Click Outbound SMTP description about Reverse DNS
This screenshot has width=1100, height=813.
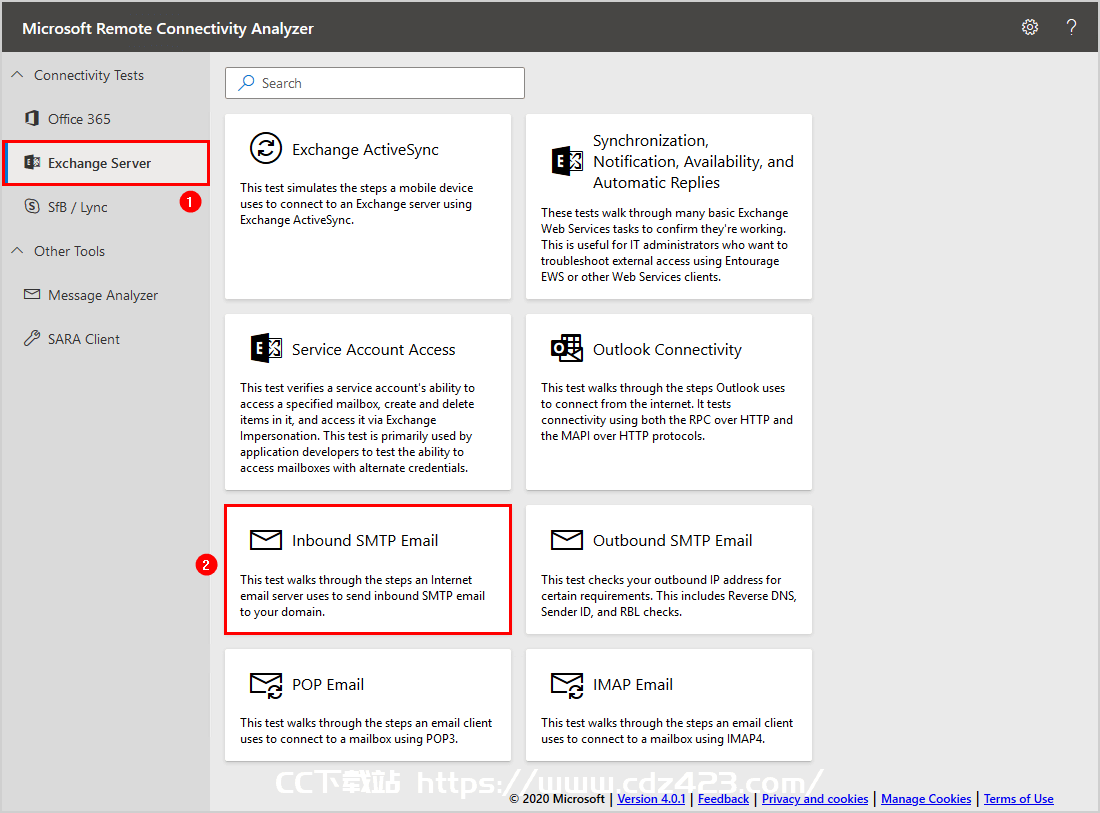[x=669, y=596]
